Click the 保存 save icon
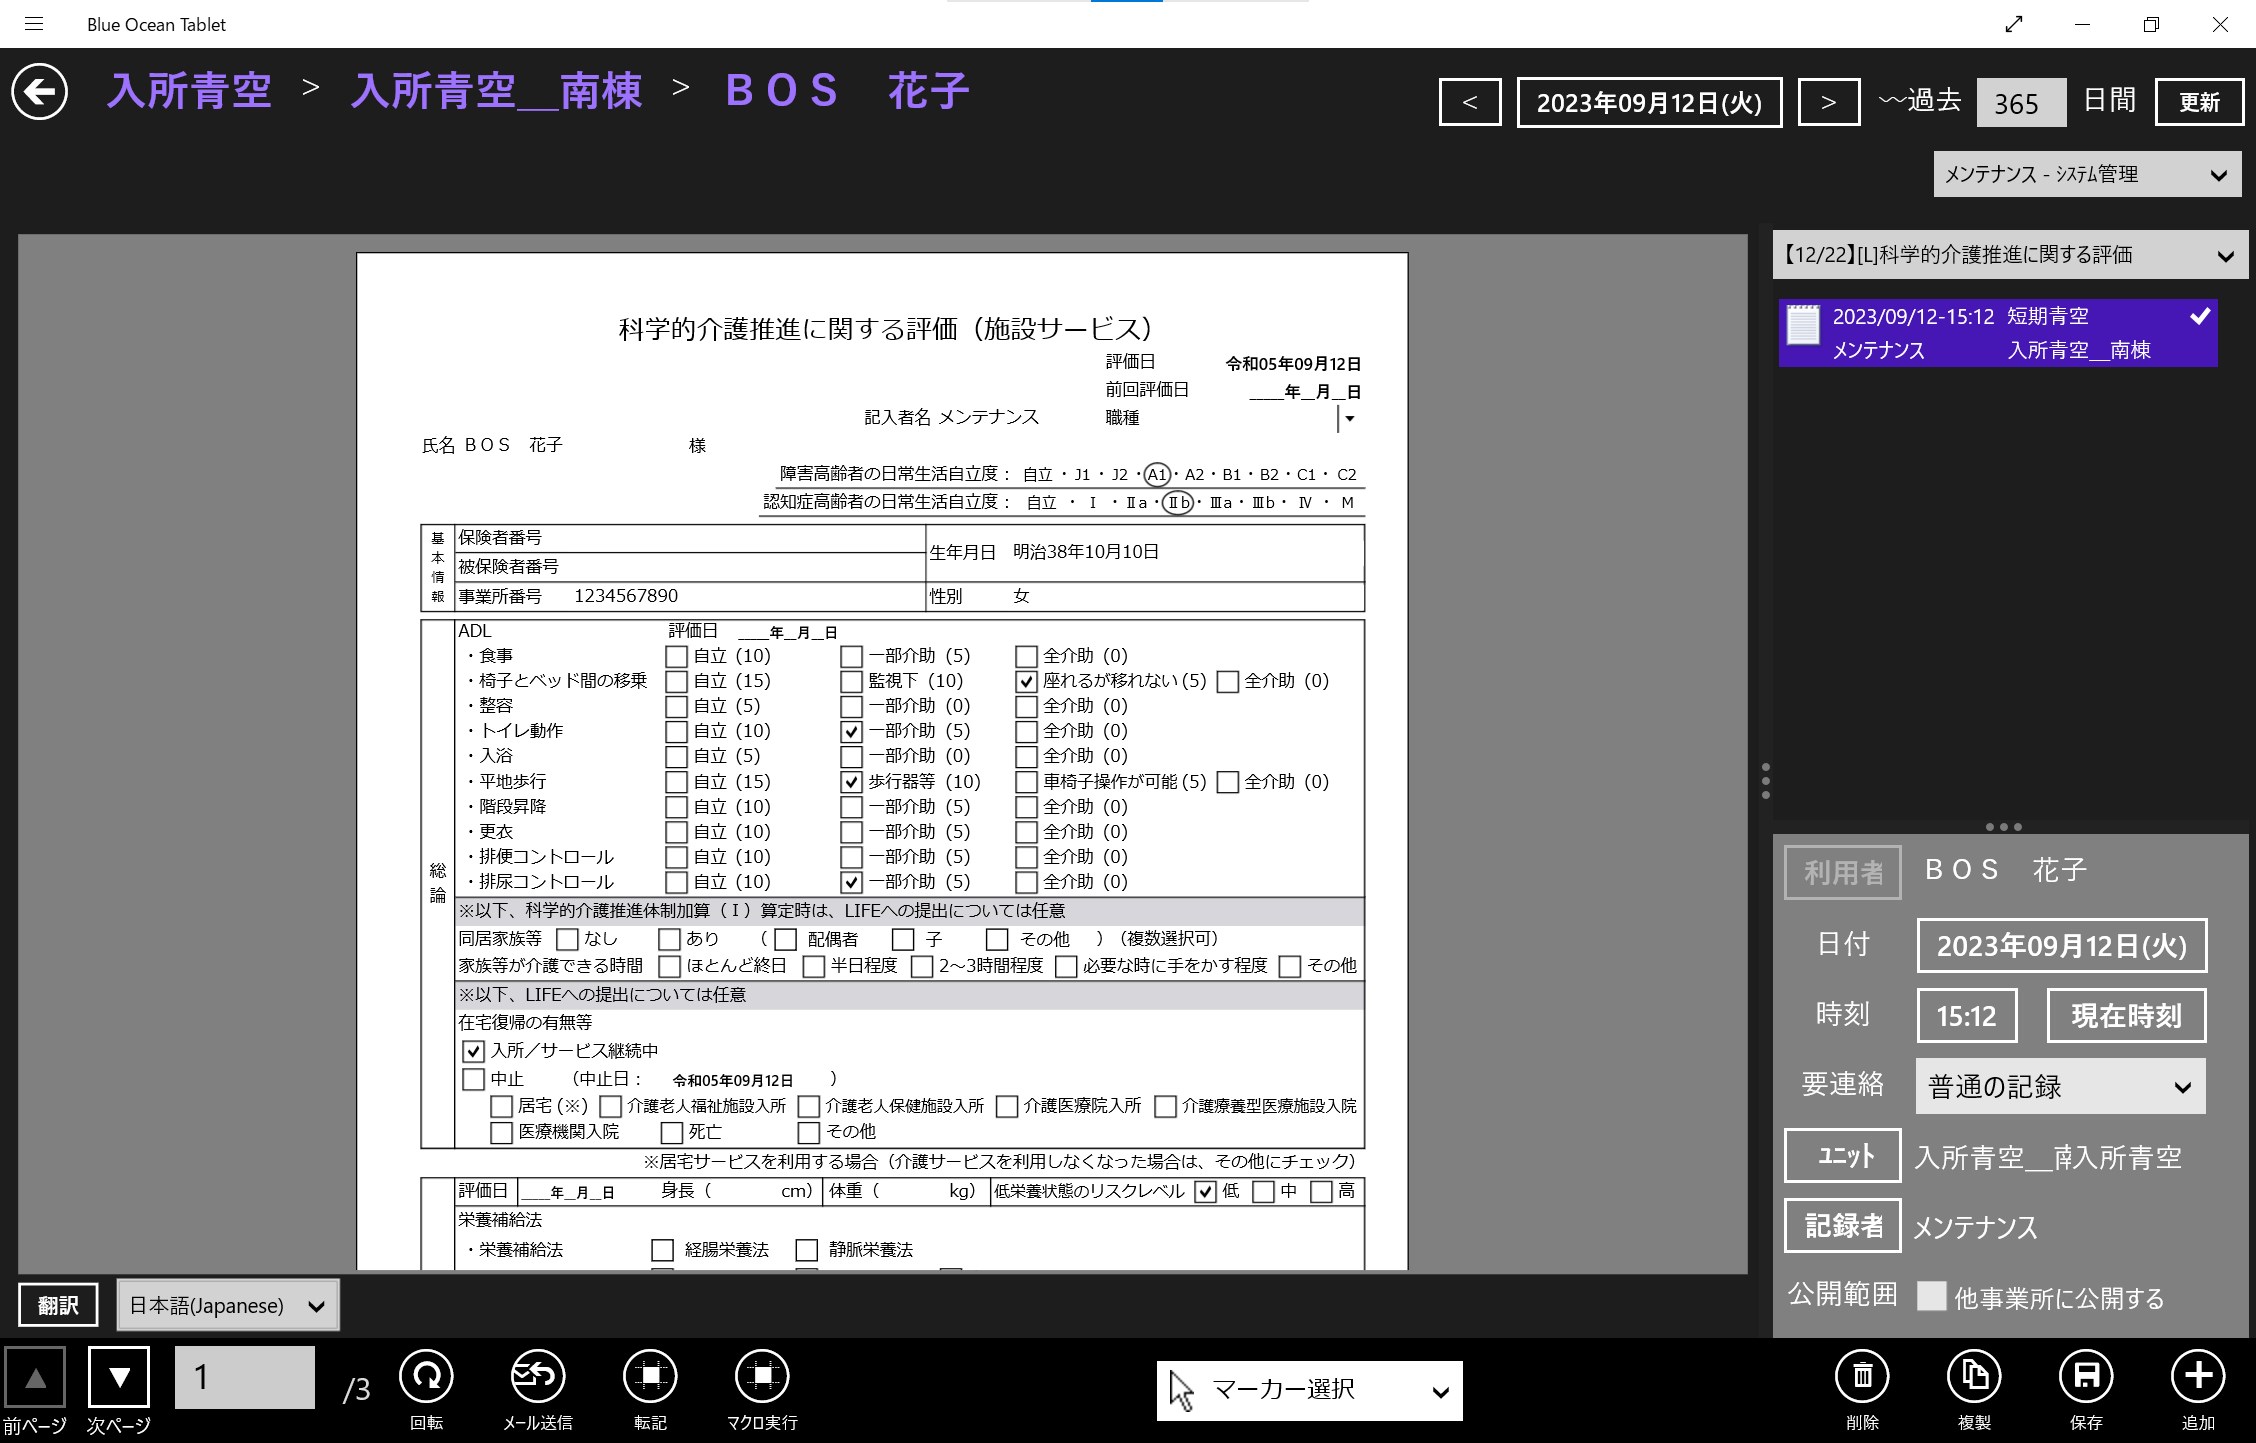This screenshot has width=2256, height=1443. click(2086, 1377)
